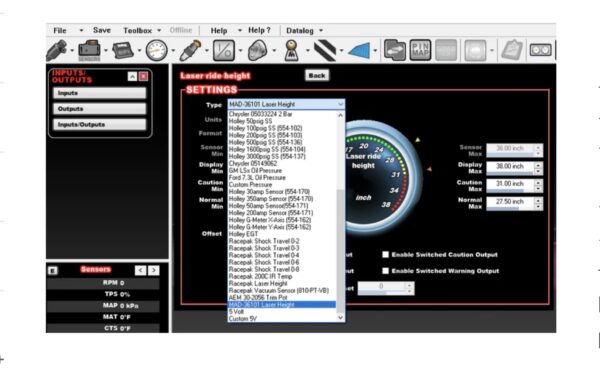The height and width of the screenshot is (373, 600).
Task: Click the gray rock-shaped toolbar icon
Action: pos(258,50)
